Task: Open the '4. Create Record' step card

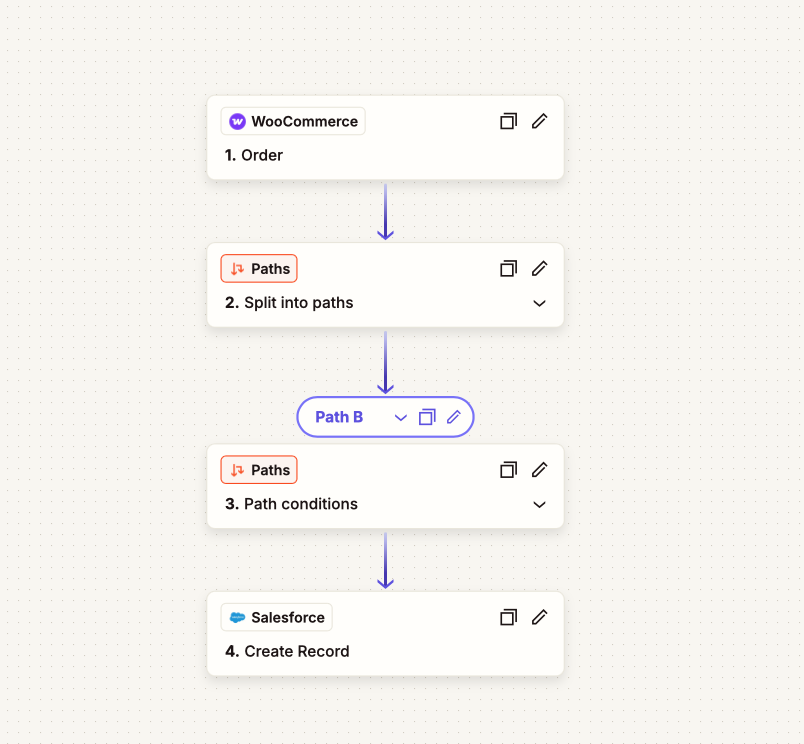Action: click(385, 634)
